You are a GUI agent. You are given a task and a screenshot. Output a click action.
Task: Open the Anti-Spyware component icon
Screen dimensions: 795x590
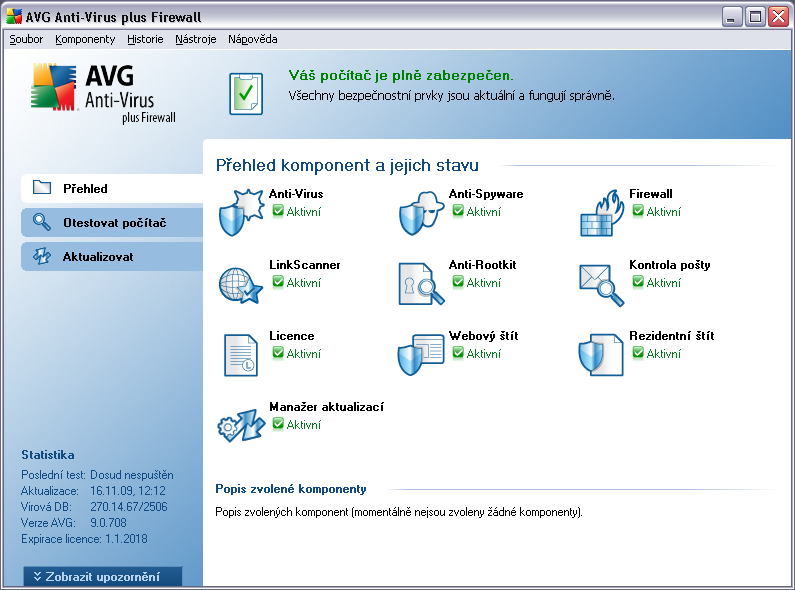tap(421, 213)
